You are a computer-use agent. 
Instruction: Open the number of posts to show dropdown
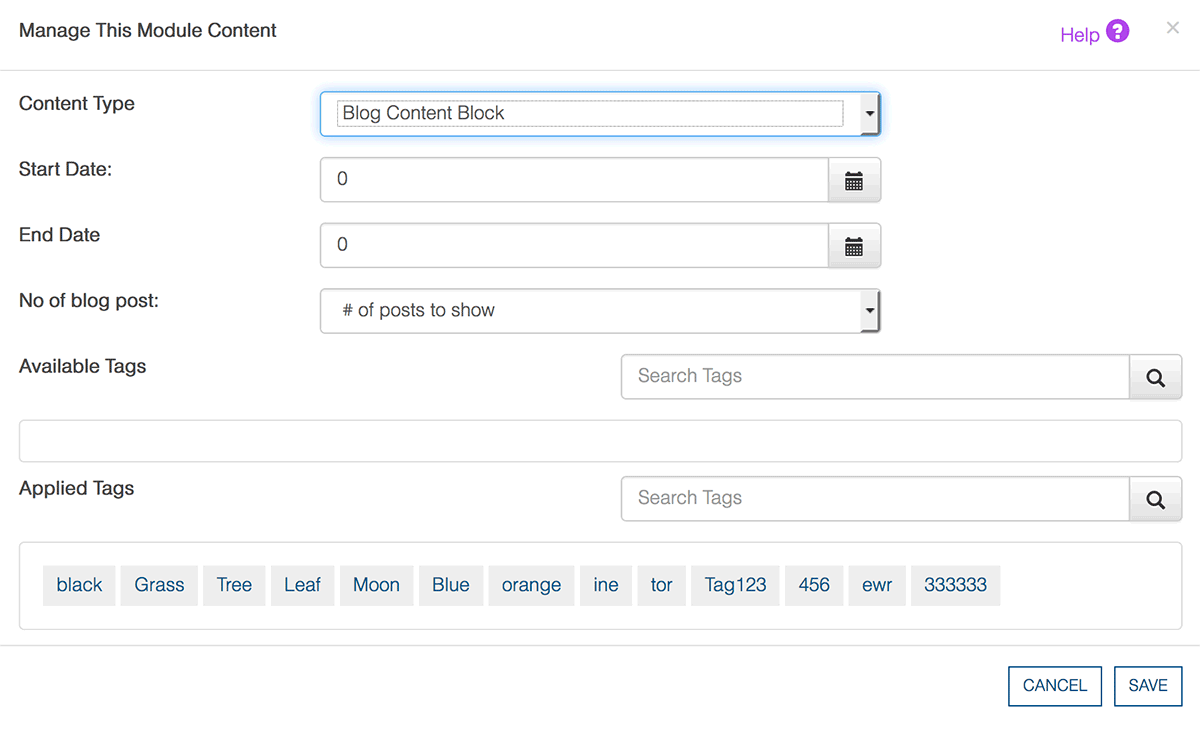[x=600, y=311]
